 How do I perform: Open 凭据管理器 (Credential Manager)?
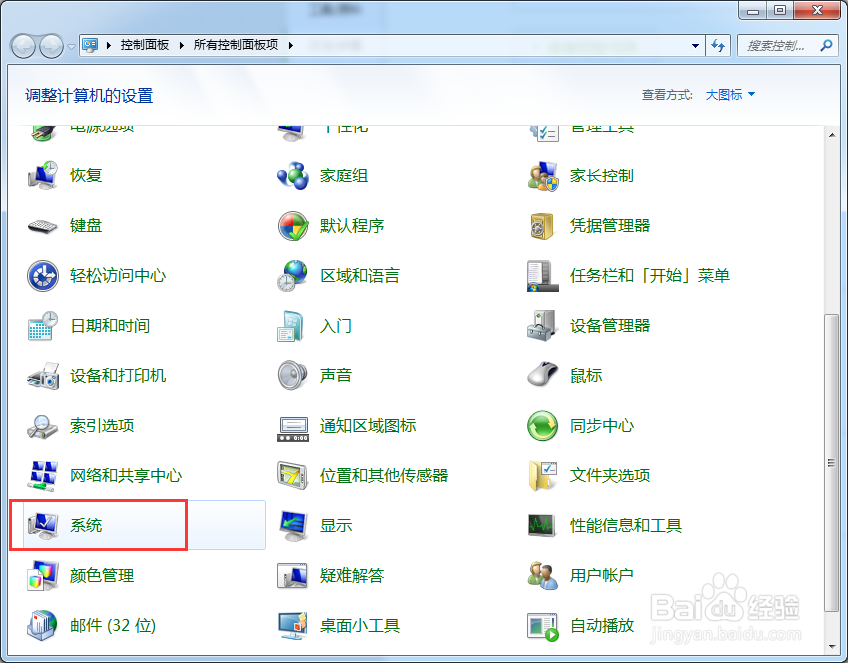611,226
